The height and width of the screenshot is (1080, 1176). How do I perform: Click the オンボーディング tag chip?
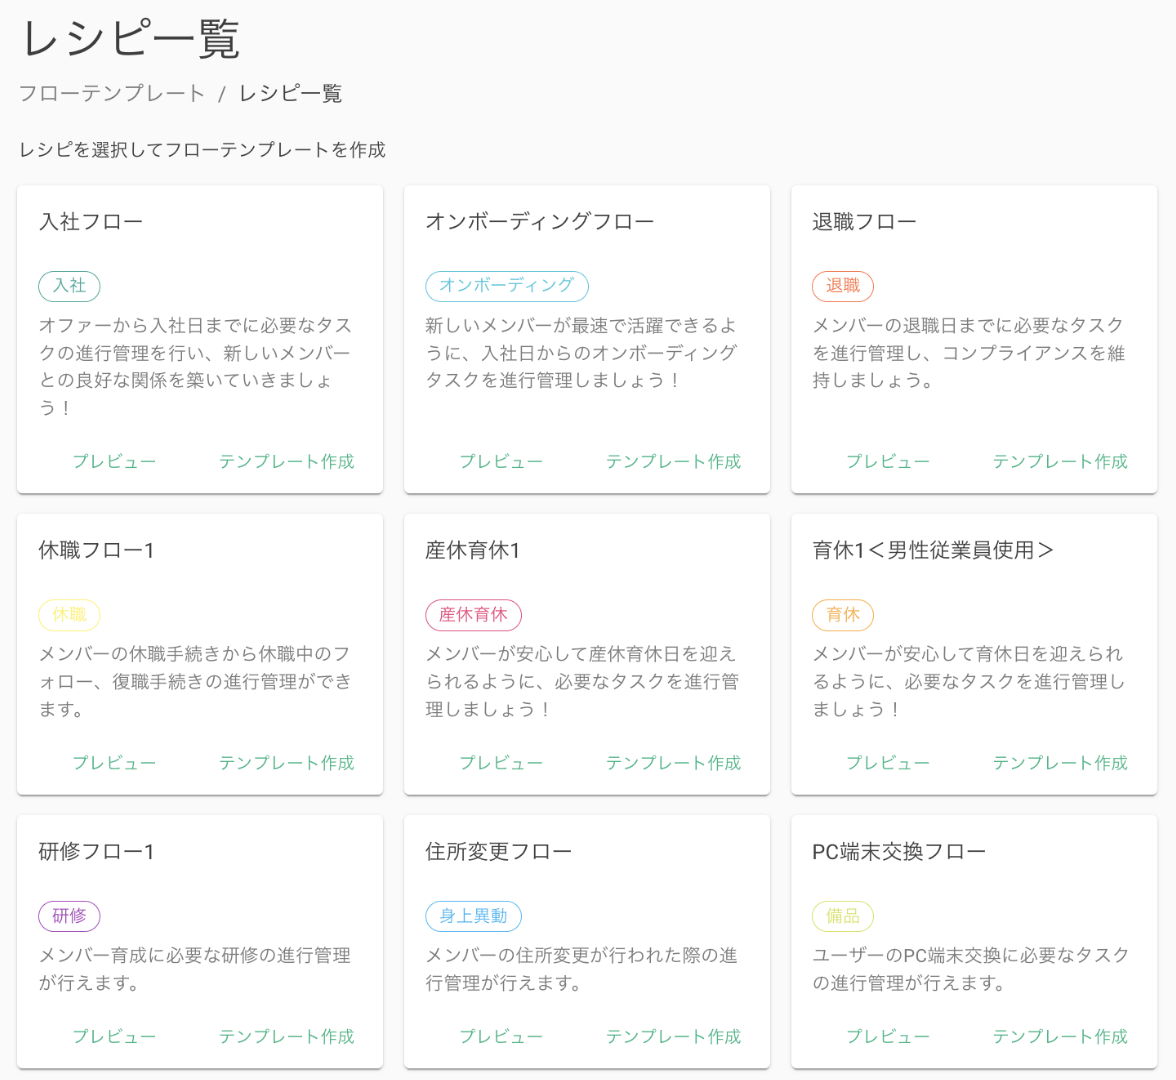[507, 286]
